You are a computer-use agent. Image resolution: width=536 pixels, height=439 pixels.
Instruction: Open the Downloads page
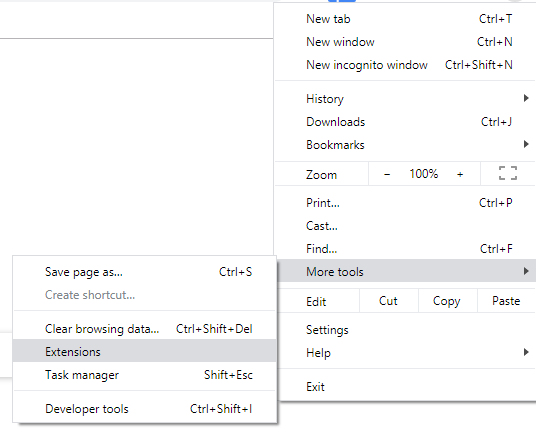(x=405, y=122)
